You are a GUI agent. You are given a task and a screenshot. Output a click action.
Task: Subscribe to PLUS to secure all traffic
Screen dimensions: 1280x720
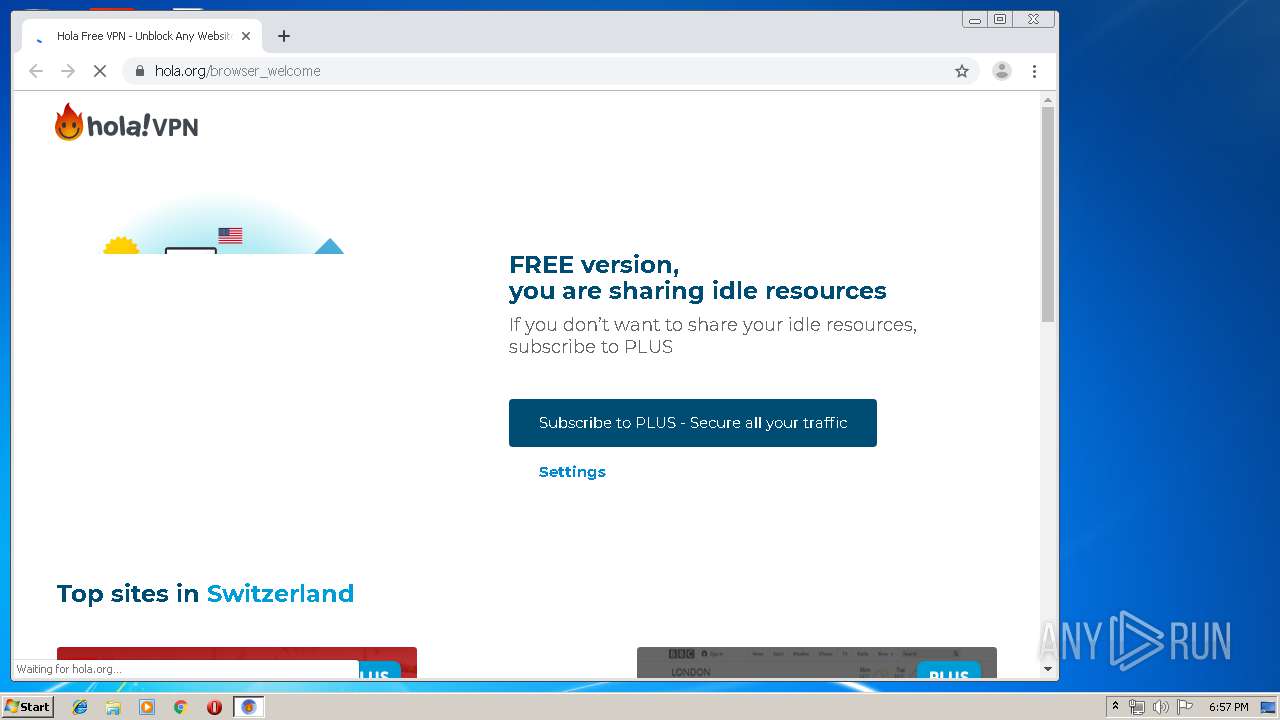pyautogui.click(x=693, y=423)
